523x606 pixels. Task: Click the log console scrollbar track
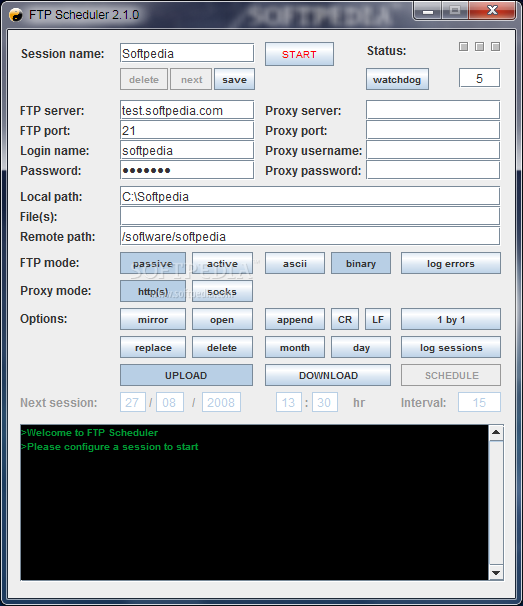click(x=496, y=502)
